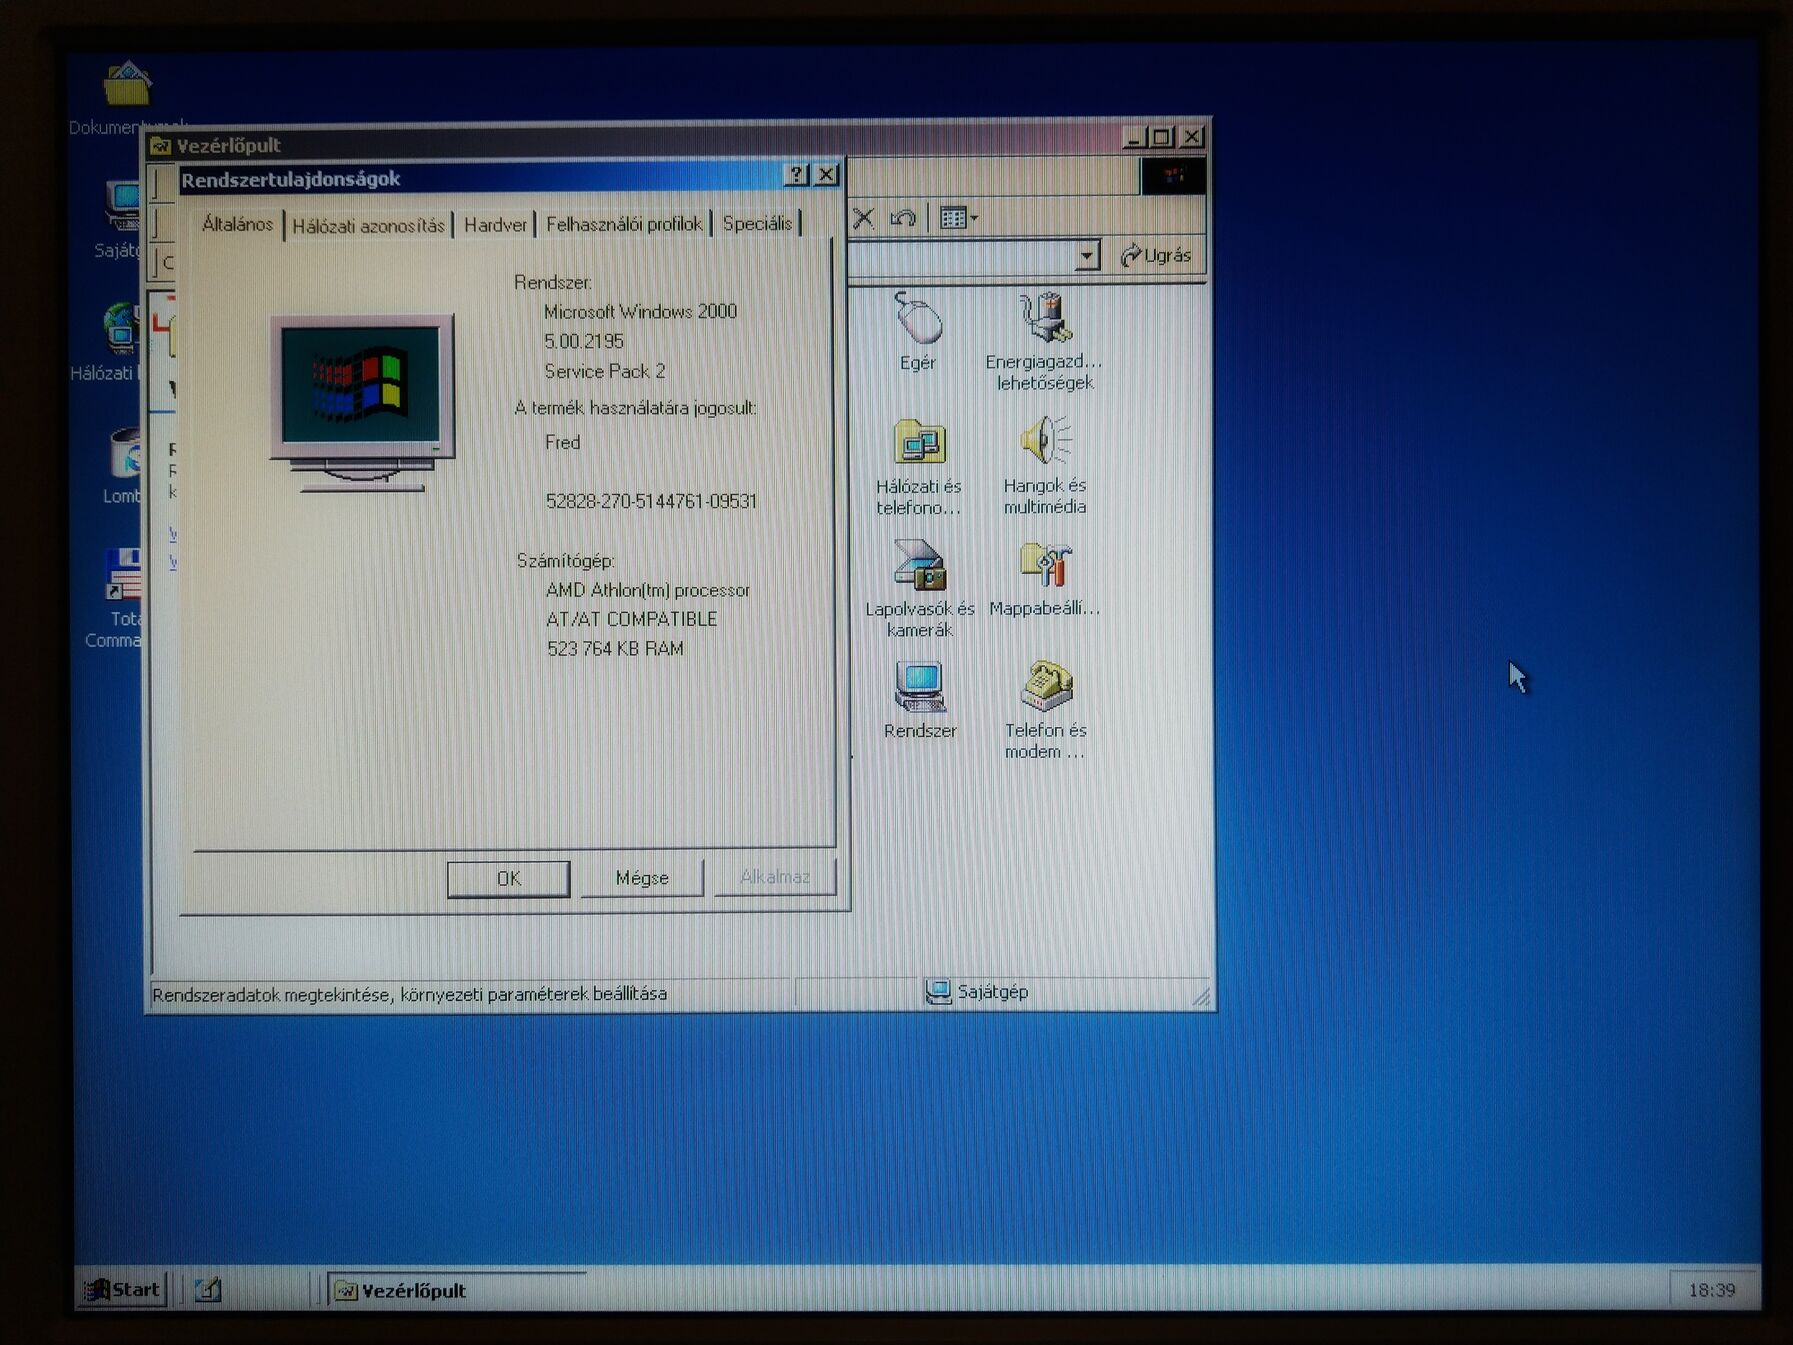The width and height of the screenshot is (1793, 1345).
Task: Open Energiagazdálkodási lehetőségek power options icon
Action: point(1045,341)
